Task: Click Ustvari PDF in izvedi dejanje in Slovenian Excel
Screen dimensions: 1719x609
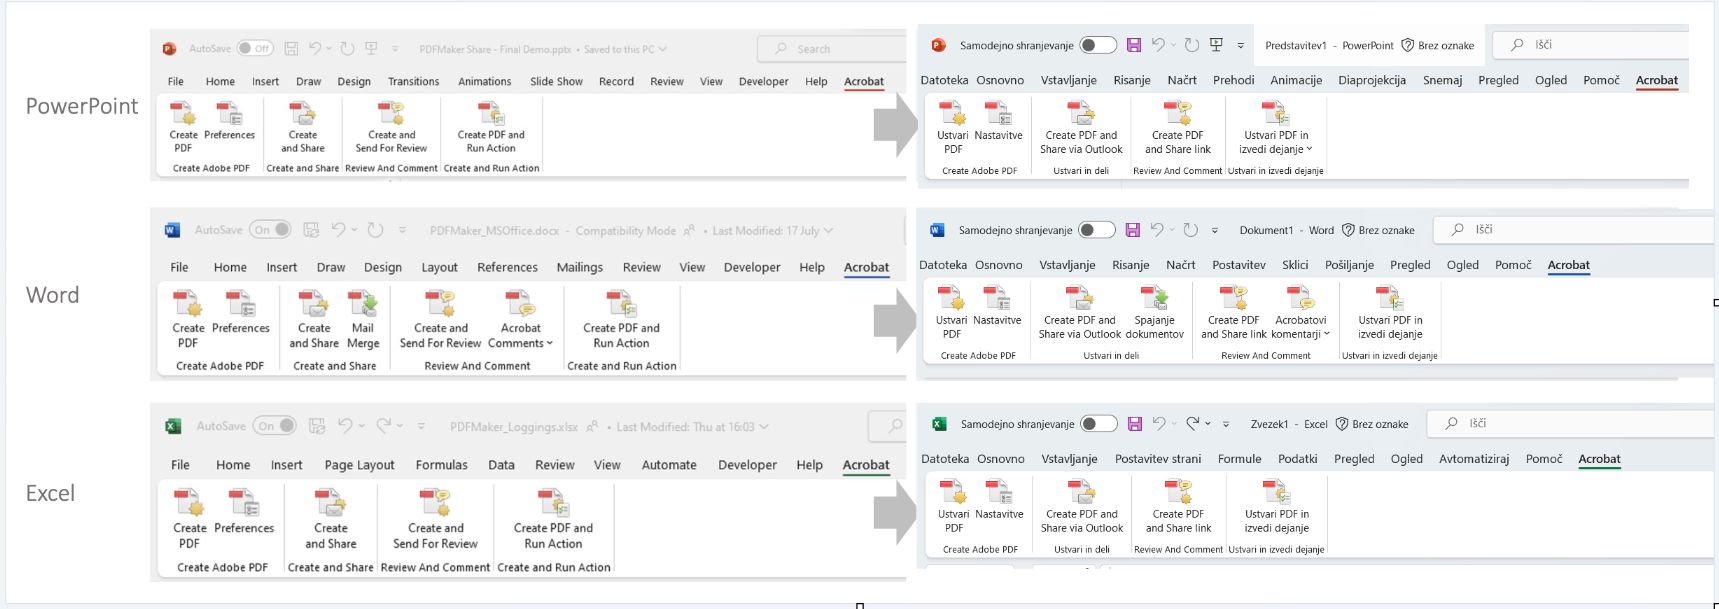Action: point(1276,507)
